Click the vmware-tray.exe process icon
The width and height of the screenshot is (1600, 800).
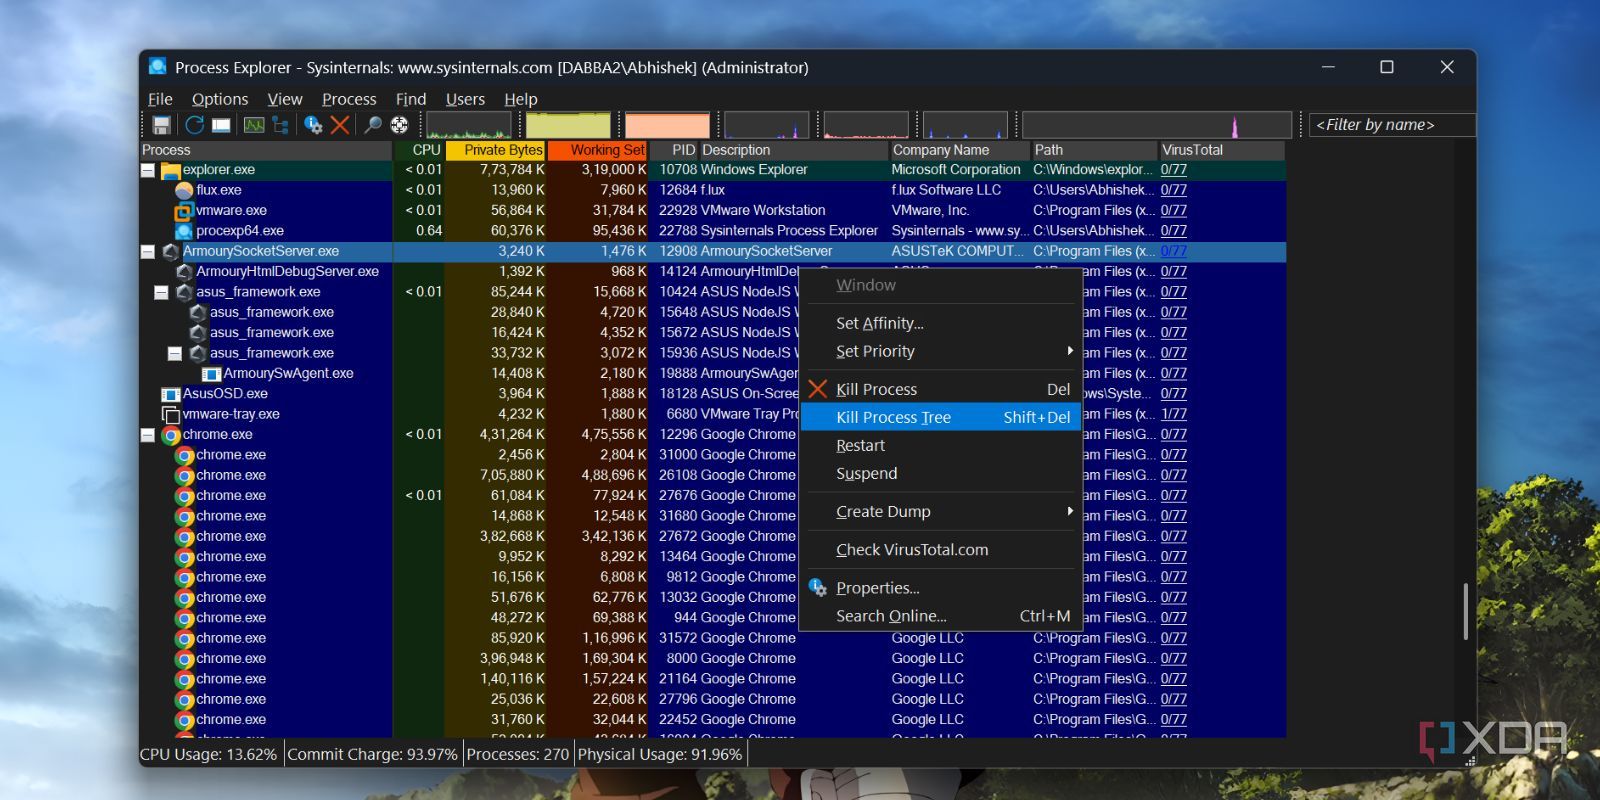pyautogui.click(x=170, y=414)
